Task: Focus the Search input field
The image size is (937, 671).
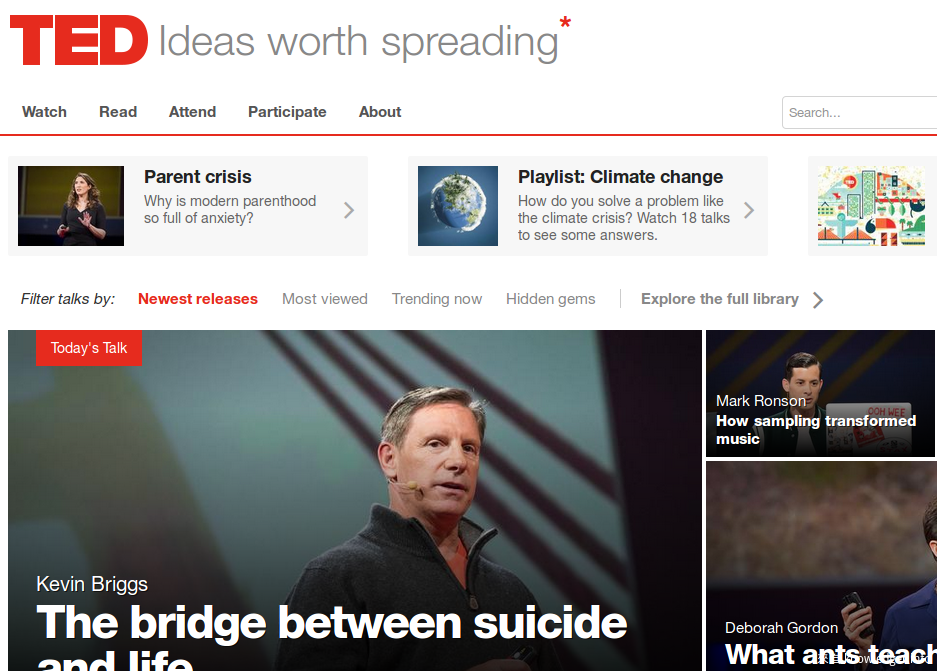Action: tap(859, 112)
